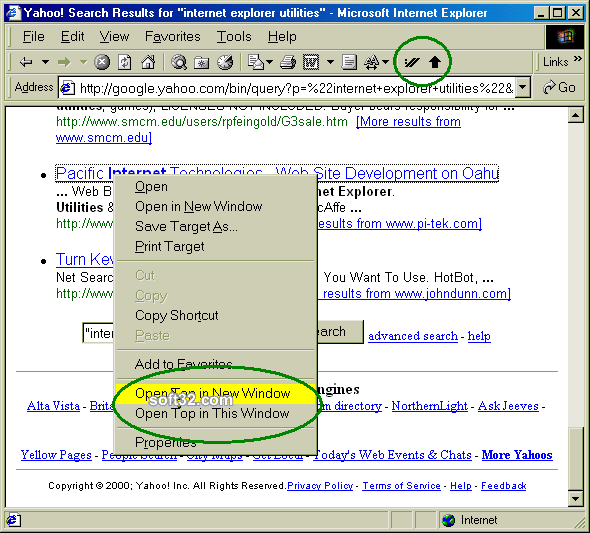The width and height of the screenshot is (590, 533).
Task: Open the Forward button history dropdown
Action: coord(83,62)
